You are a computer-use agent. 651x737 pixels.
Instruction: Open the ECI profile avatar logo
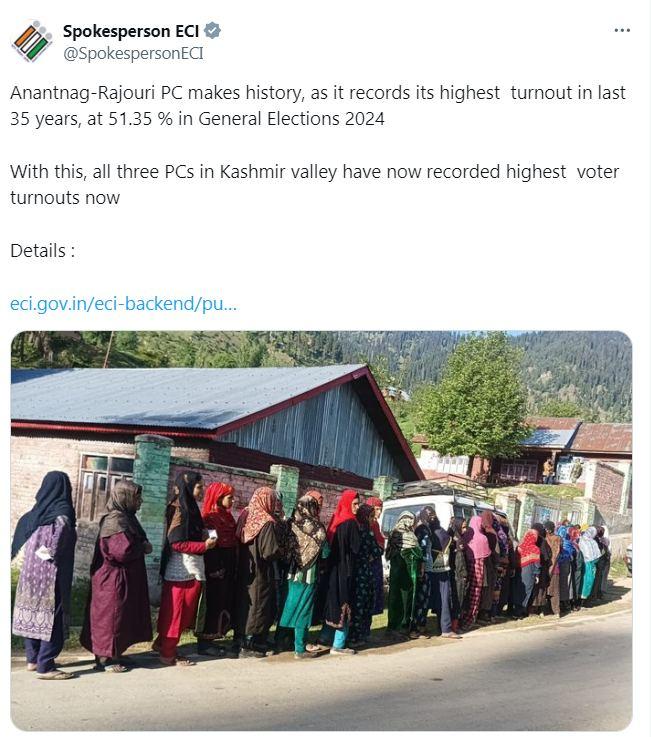tap(31, 41)
